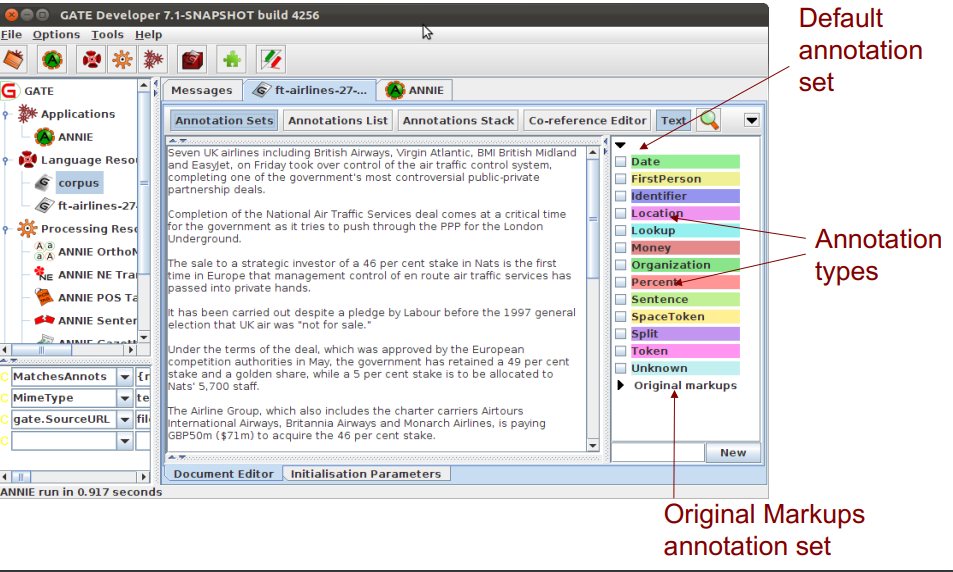This screenshot has width=953, height=572.
Task: Toggle the Text view button
Action: click(673, 120)
